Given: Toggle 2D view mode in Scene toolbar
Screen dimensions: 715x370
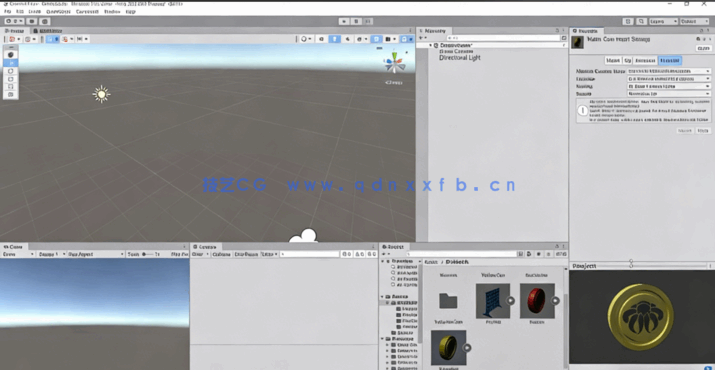Looking at the screenshot, I should [321, 39].
